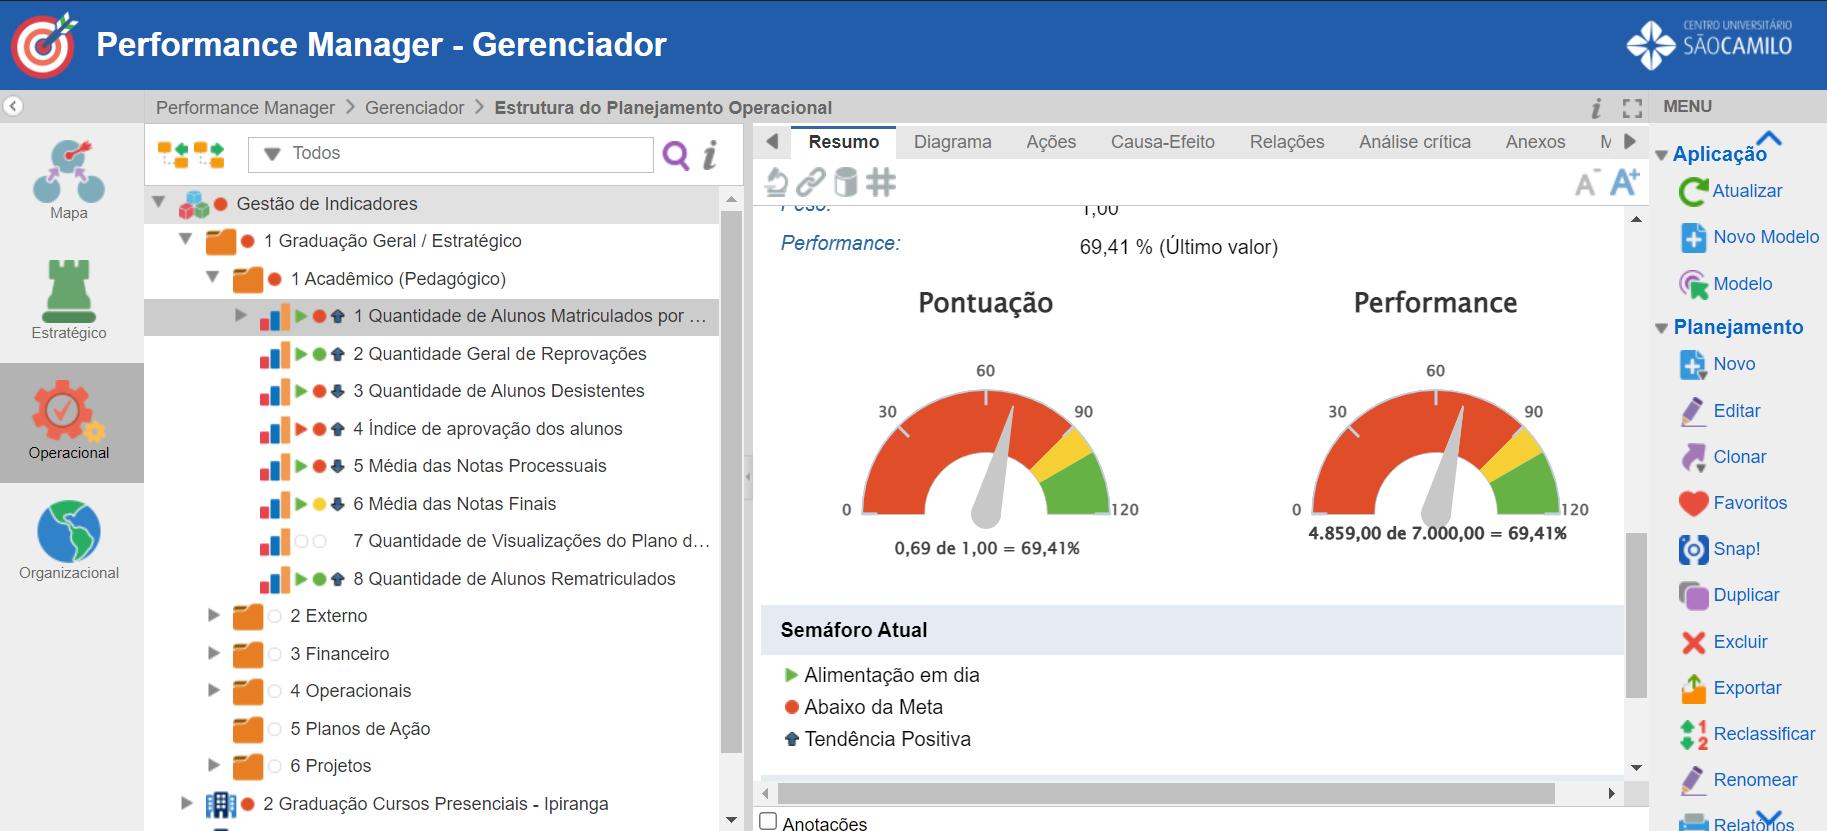Select the Operacional gear icon
Image resolution: width=1827 pixels, height=831 pixels.
(x=69, y=410)
